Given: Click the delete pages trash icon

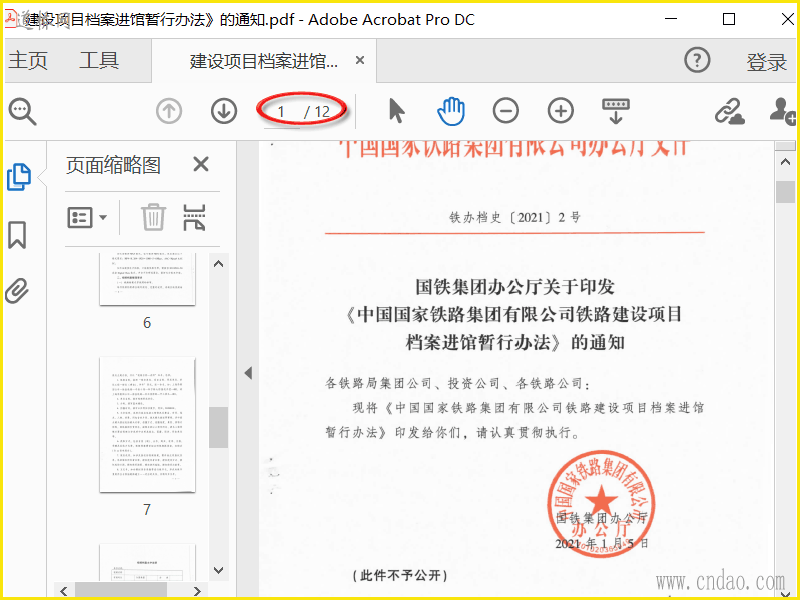Looking at the screenshot, I should 153,217.
